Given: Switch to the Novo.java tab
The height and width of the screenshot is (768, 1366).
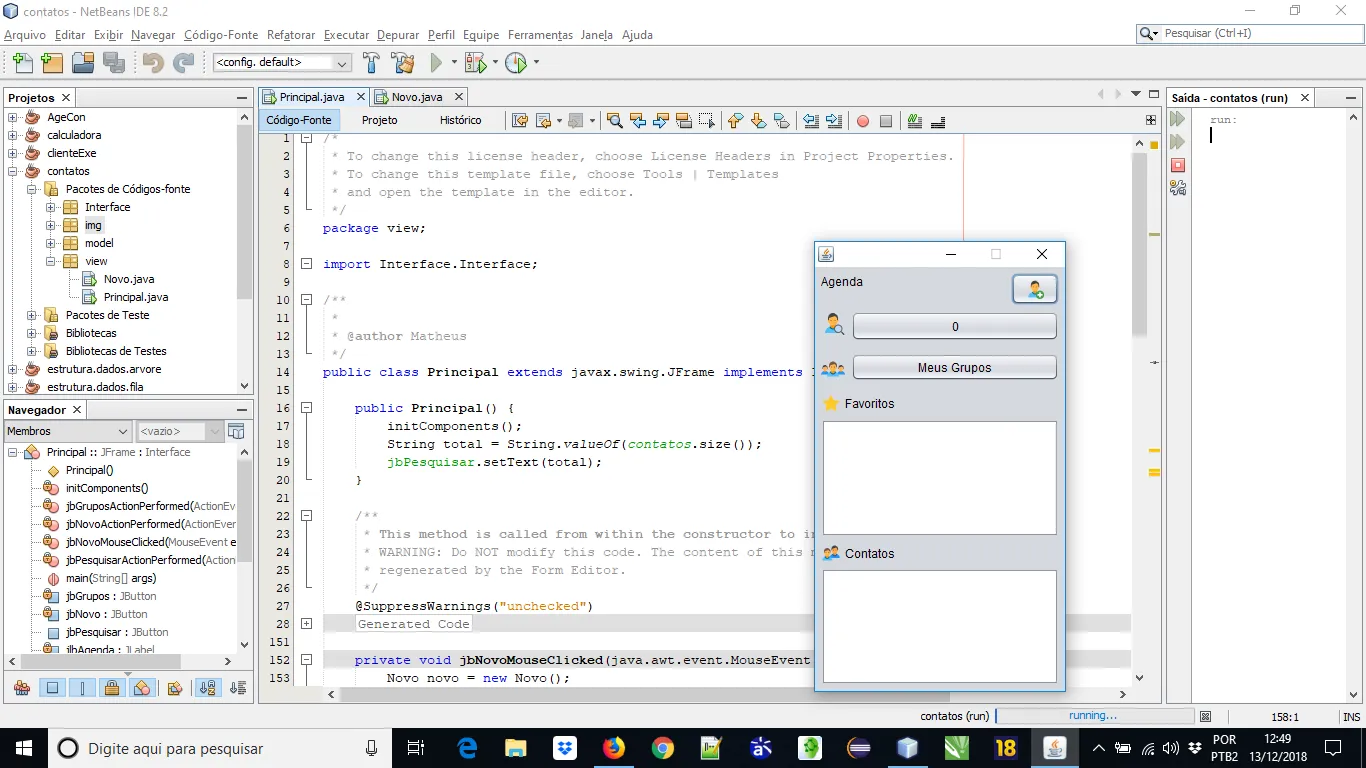Looking at the screenshot, I should click(x=416, y=97).
